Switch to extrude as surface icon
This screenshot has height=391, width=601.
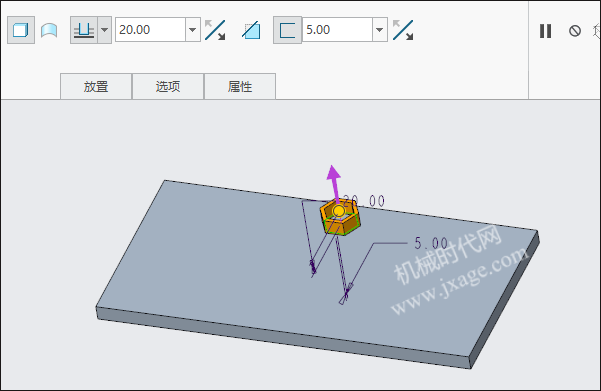point(49,30)
